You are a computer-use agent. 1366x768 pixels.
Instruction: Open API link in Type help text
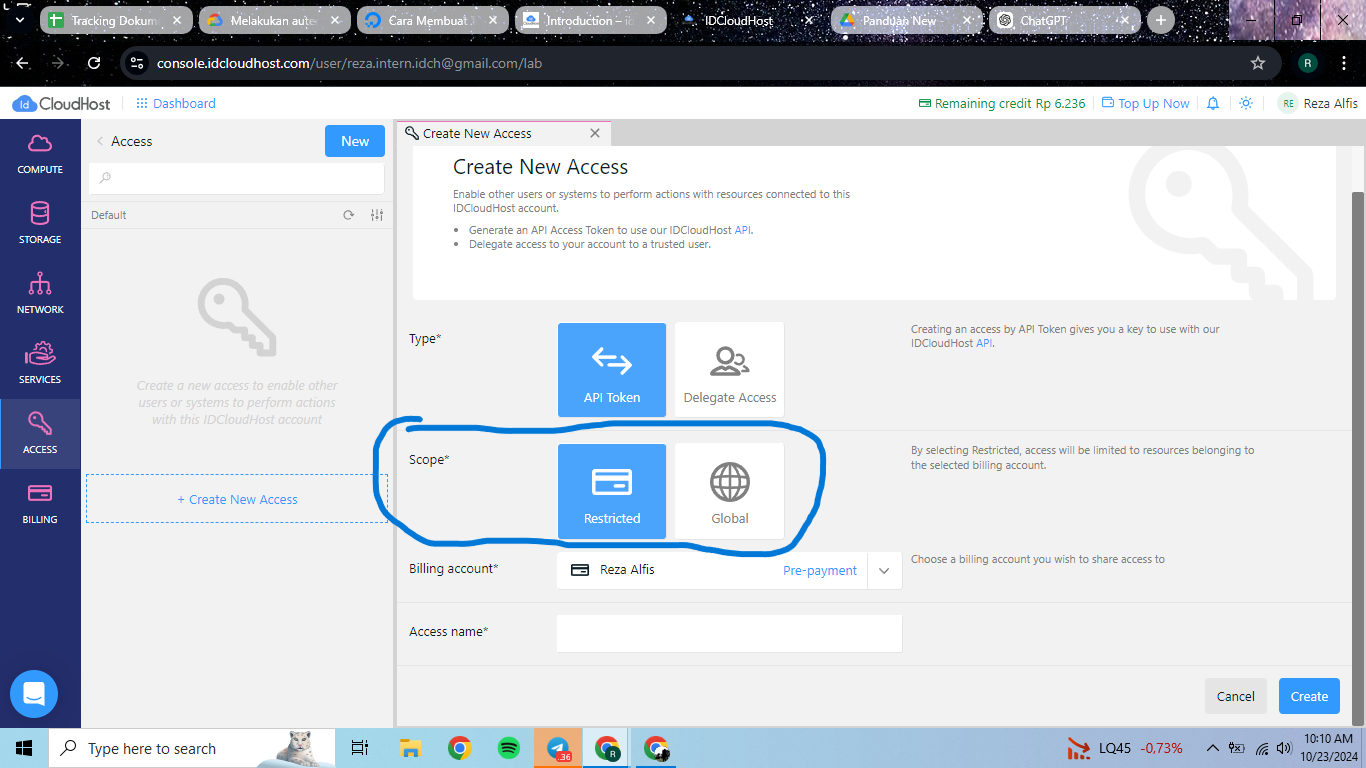click(984, 343)
